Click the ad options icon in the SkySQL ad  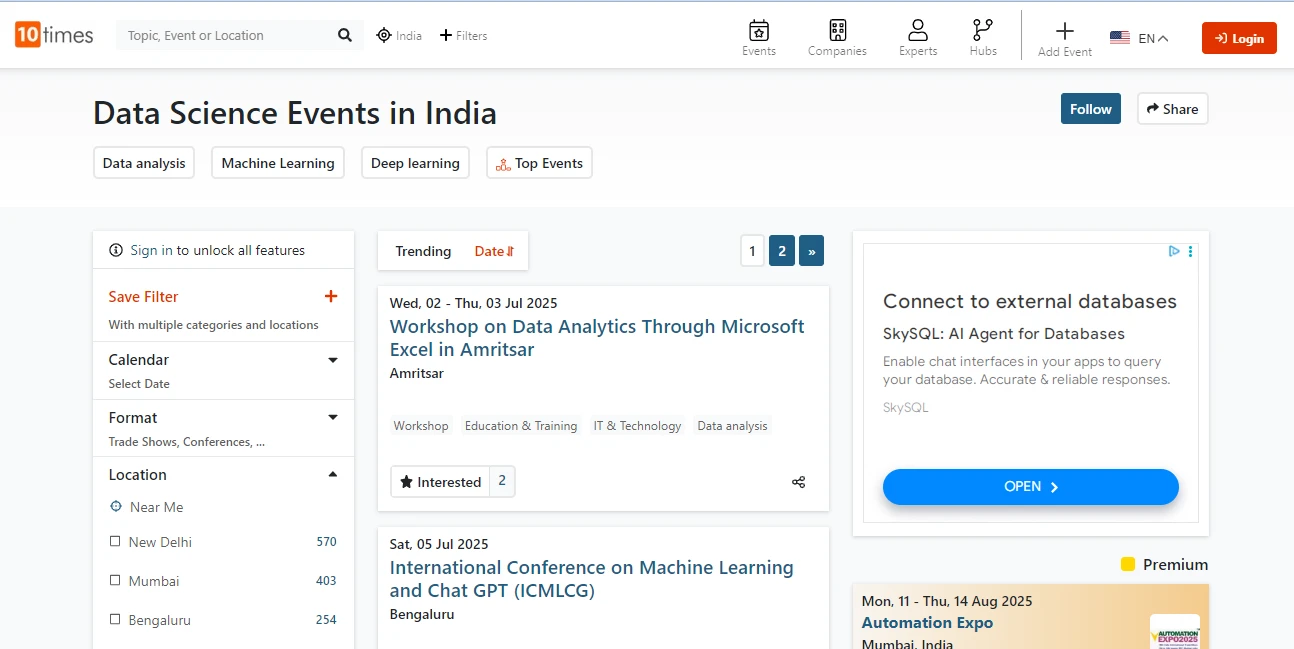point(1190,252)
